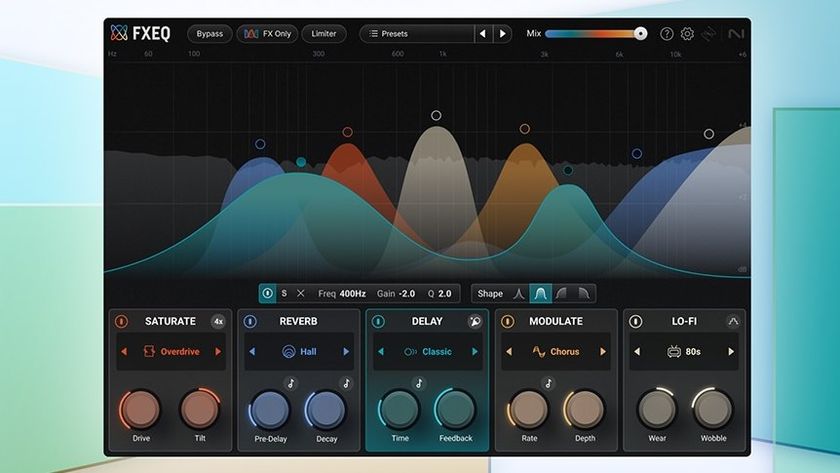The height and width of the screenshot is (473, 840).
Task: Click the Freq 400Hz value field
Action: pos(342,294)
